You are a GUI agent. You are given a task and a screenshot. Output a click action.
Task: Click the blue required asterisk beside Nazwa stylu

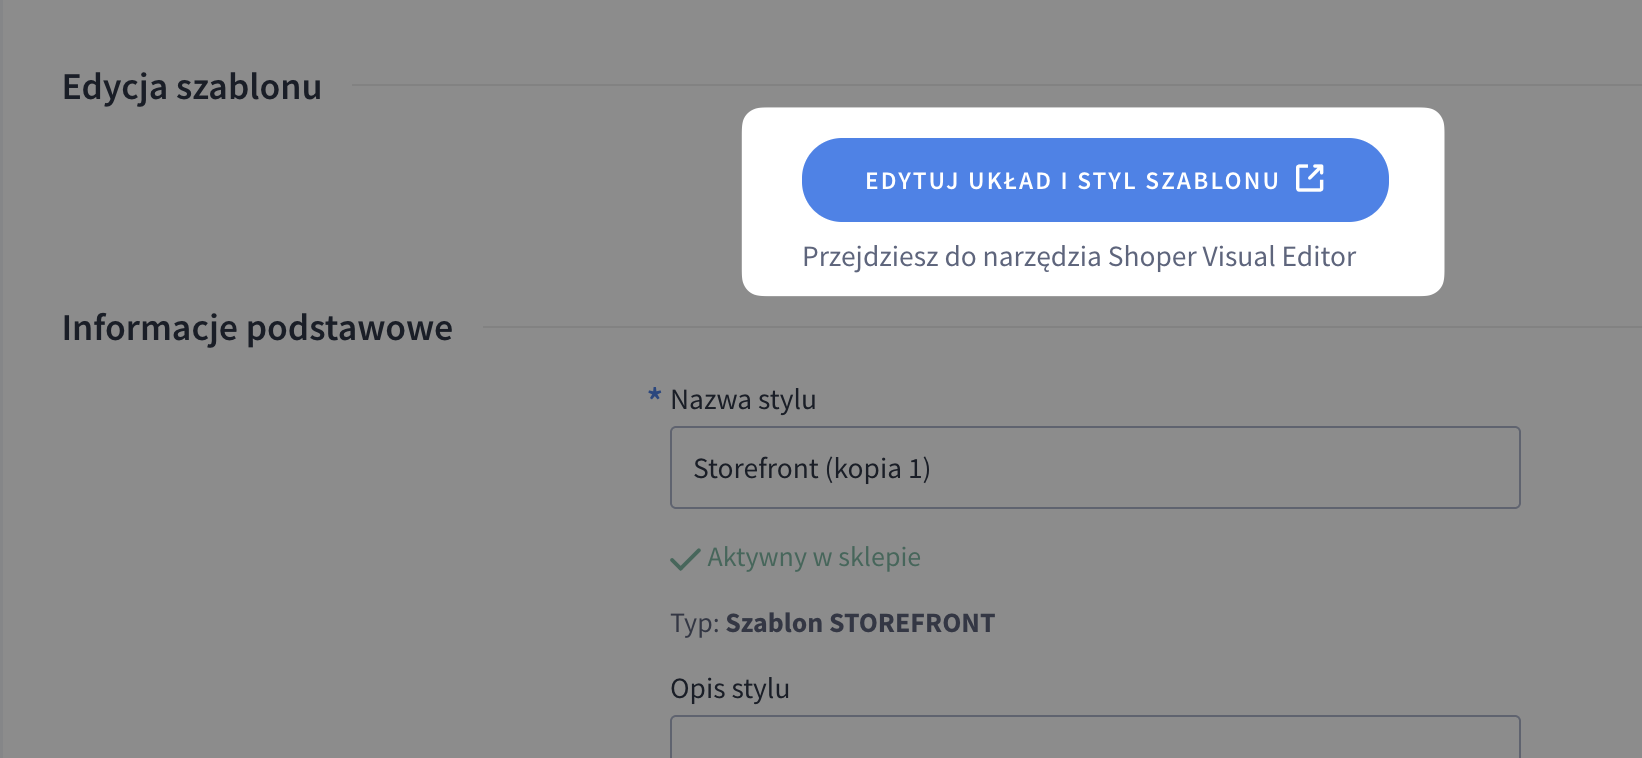click(x=654, y=396)
